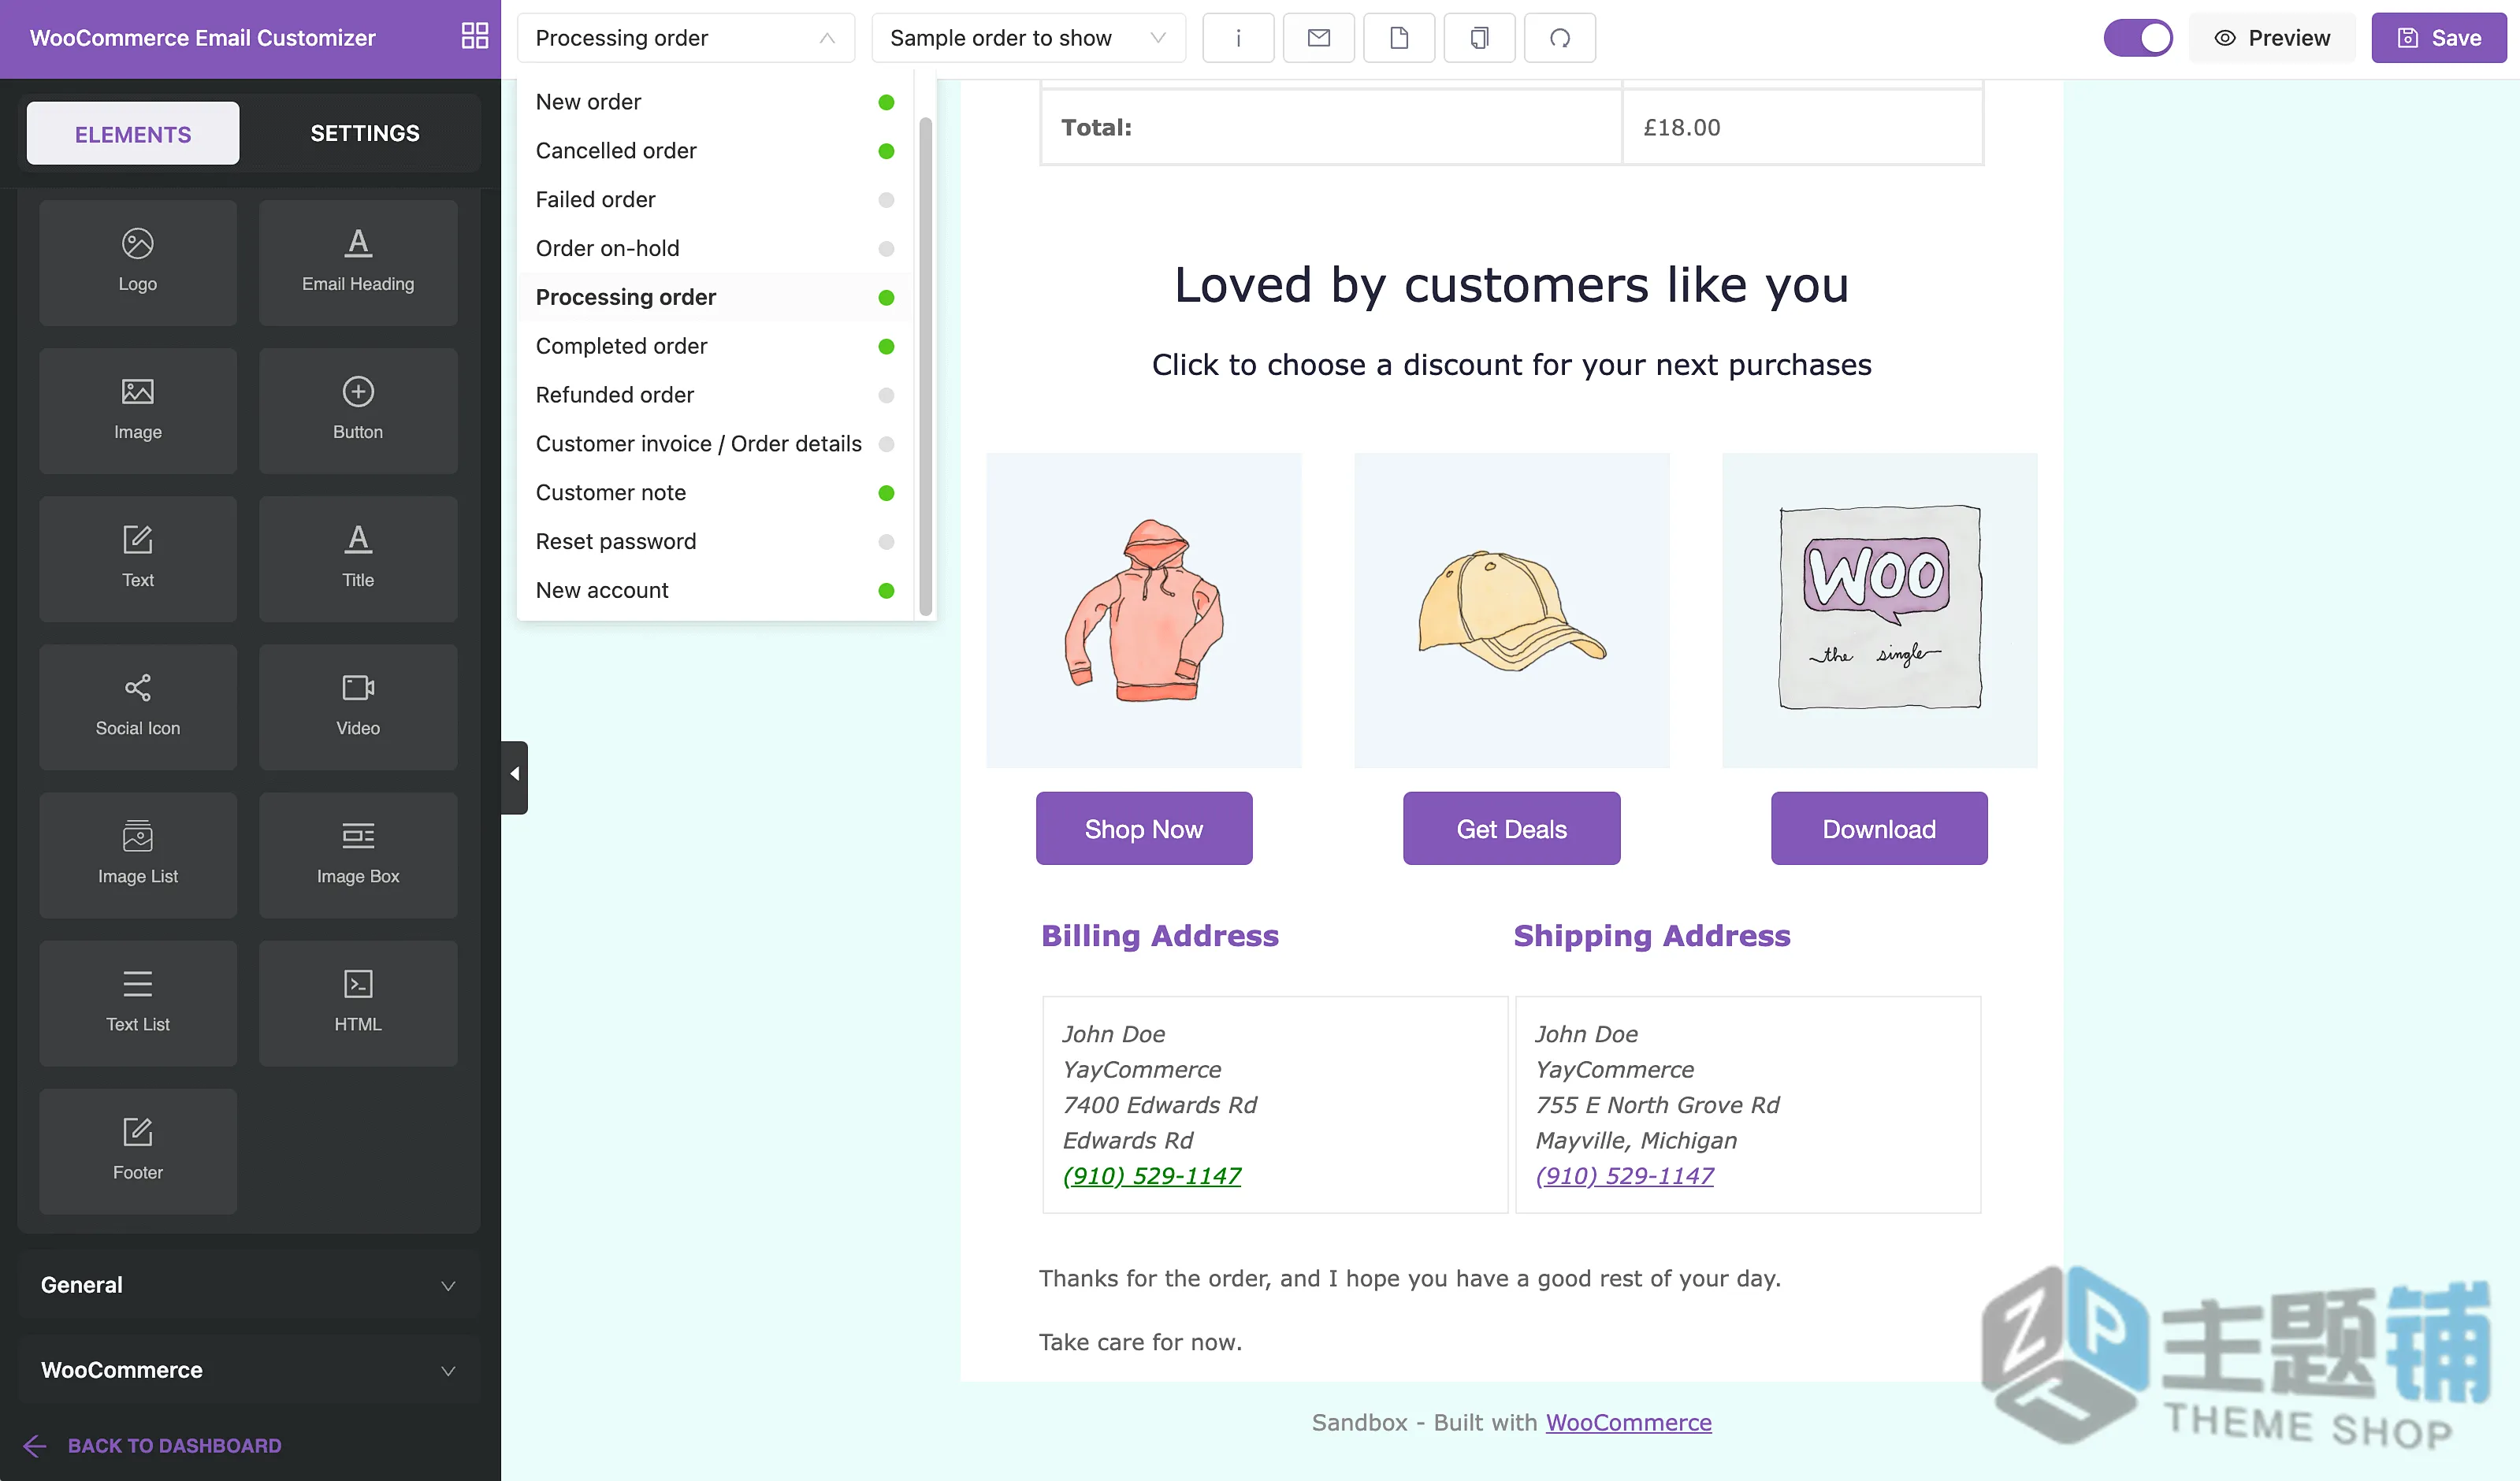This screenshot has height=1481, width=2520.
Task: Add the Video element
Action: click(358, 706)
